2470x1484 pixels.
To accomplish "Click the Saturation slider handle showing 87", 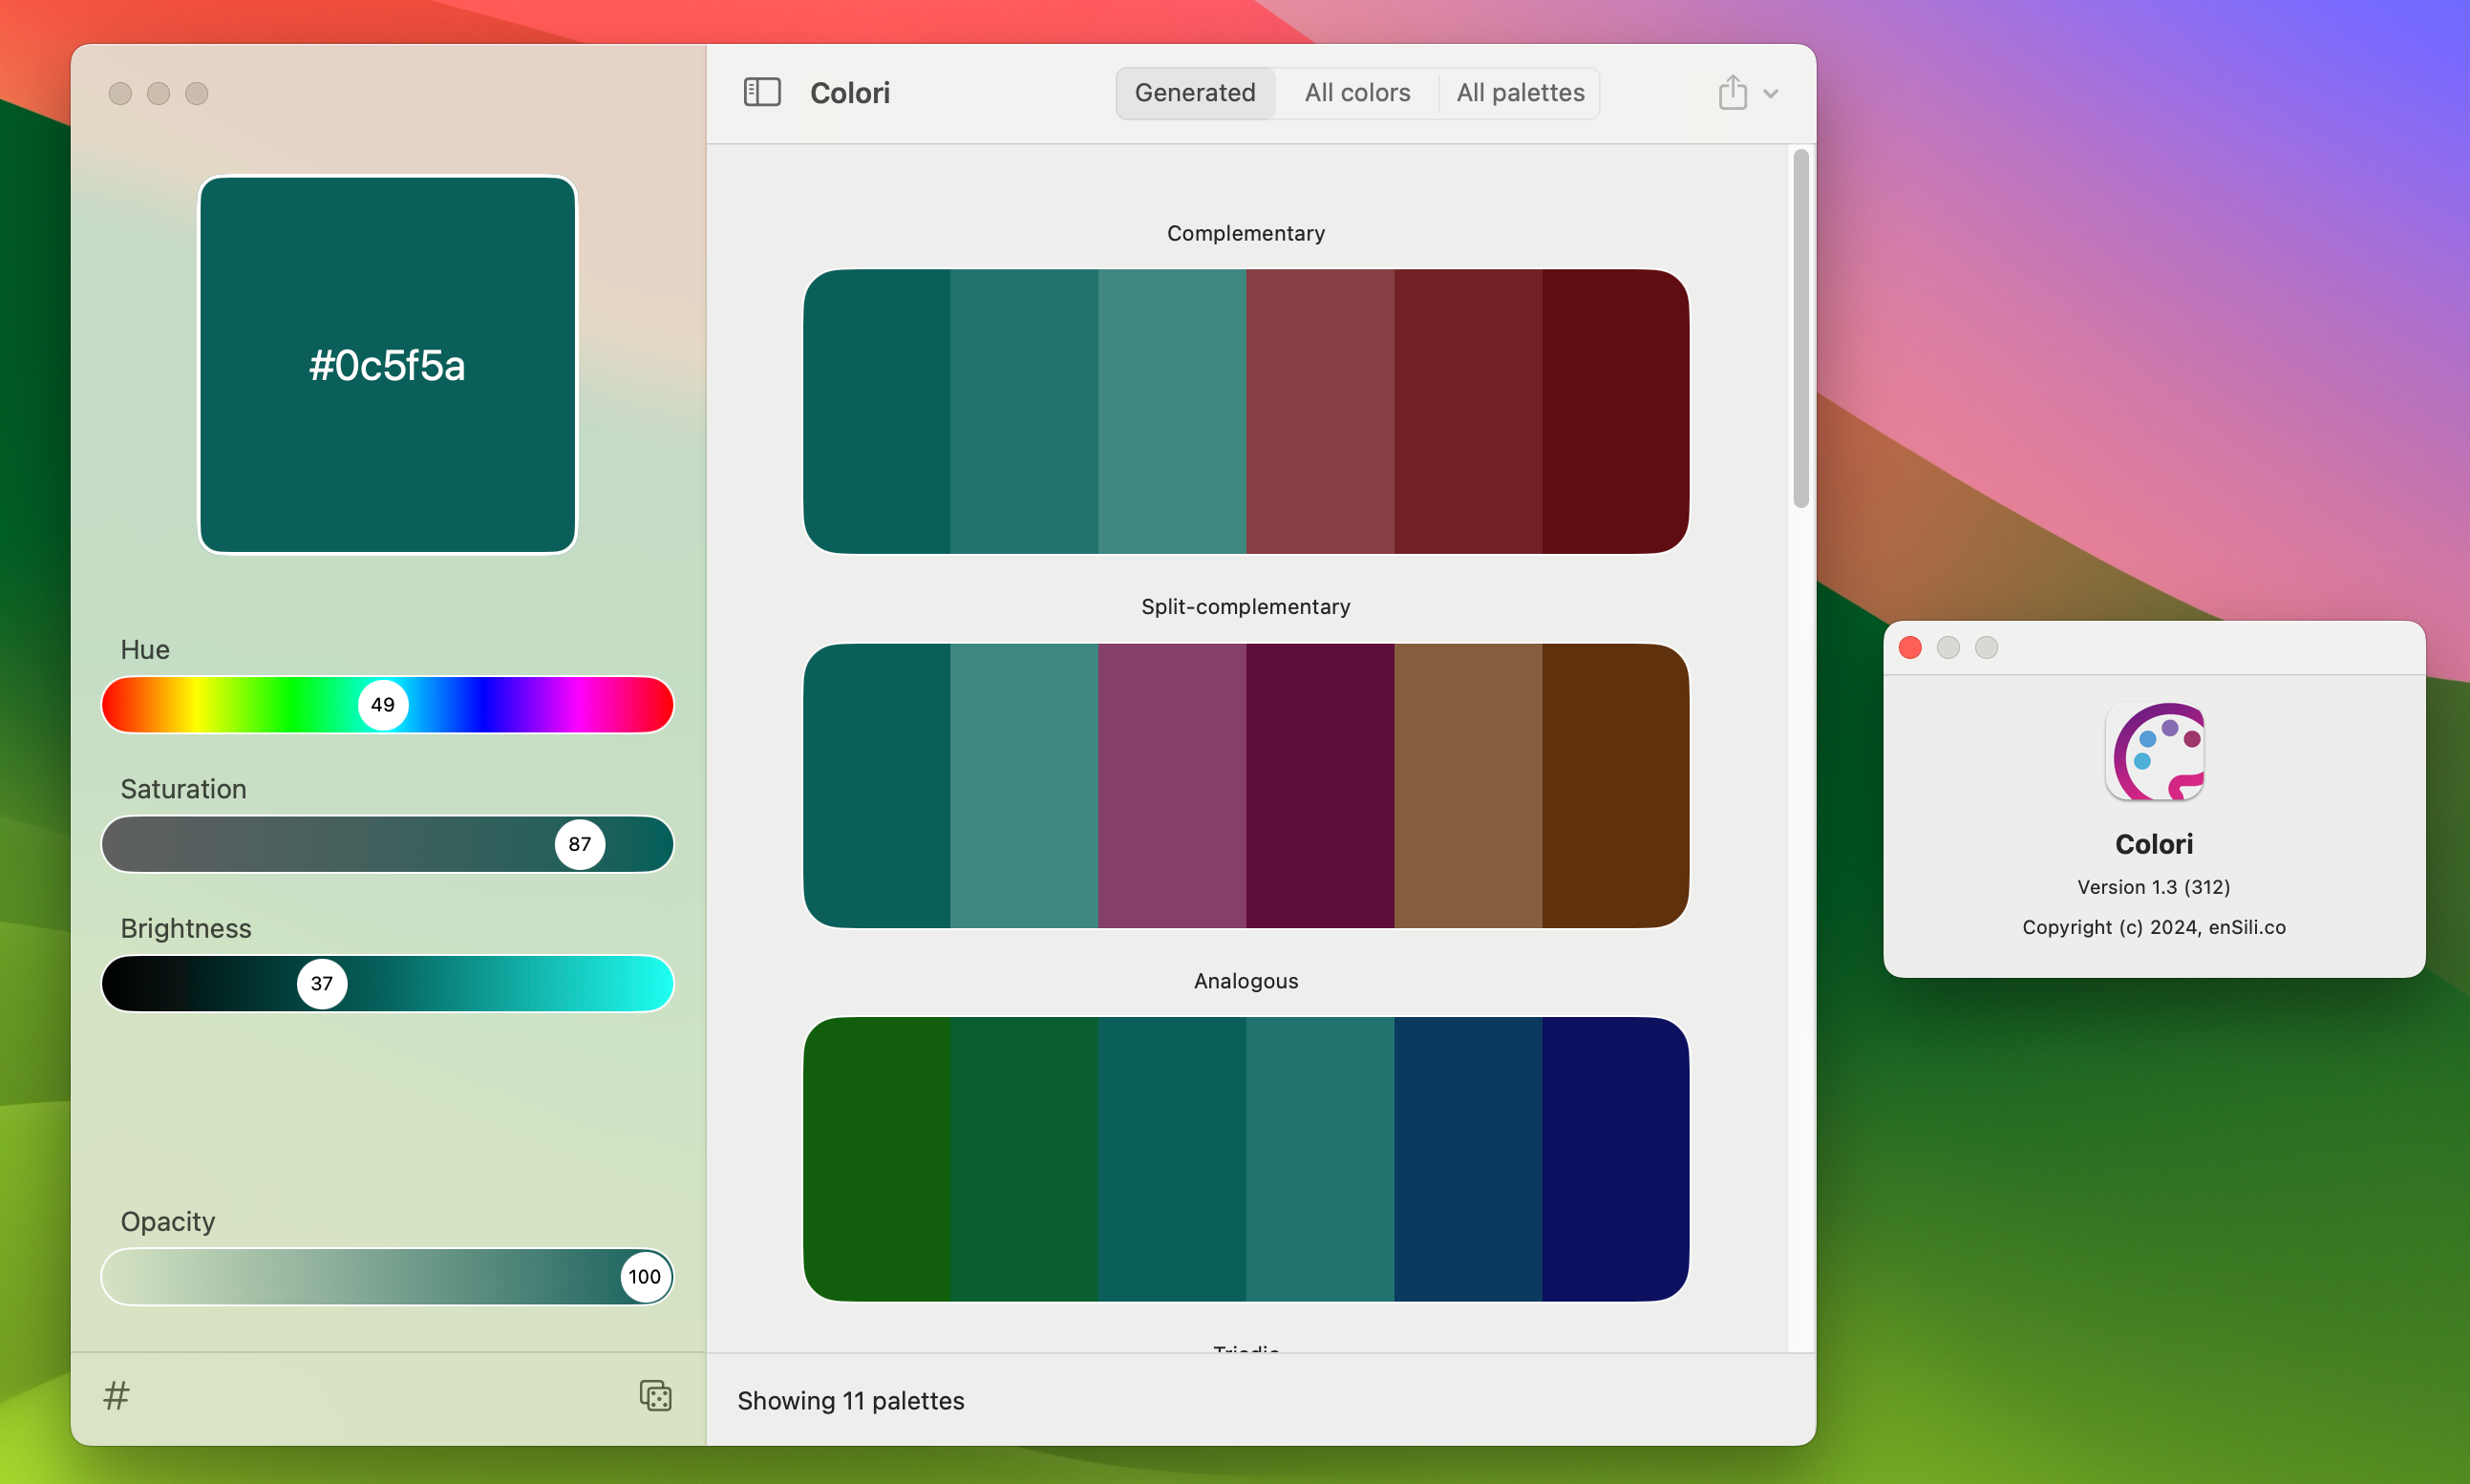I will click(579, 843).
